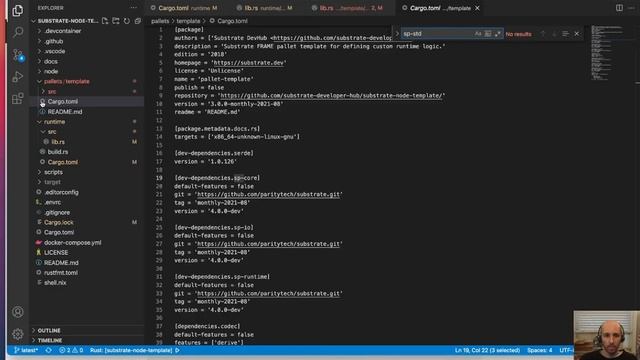Open the paritytech substrate.git link under sp-io

pos(268,244)
